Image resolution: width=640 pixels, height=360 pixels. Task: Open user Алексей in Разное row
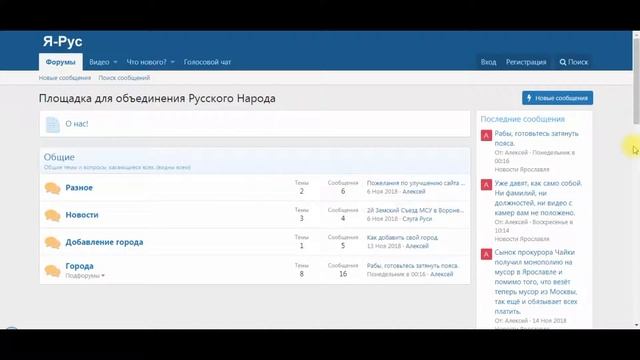point(414,191)
